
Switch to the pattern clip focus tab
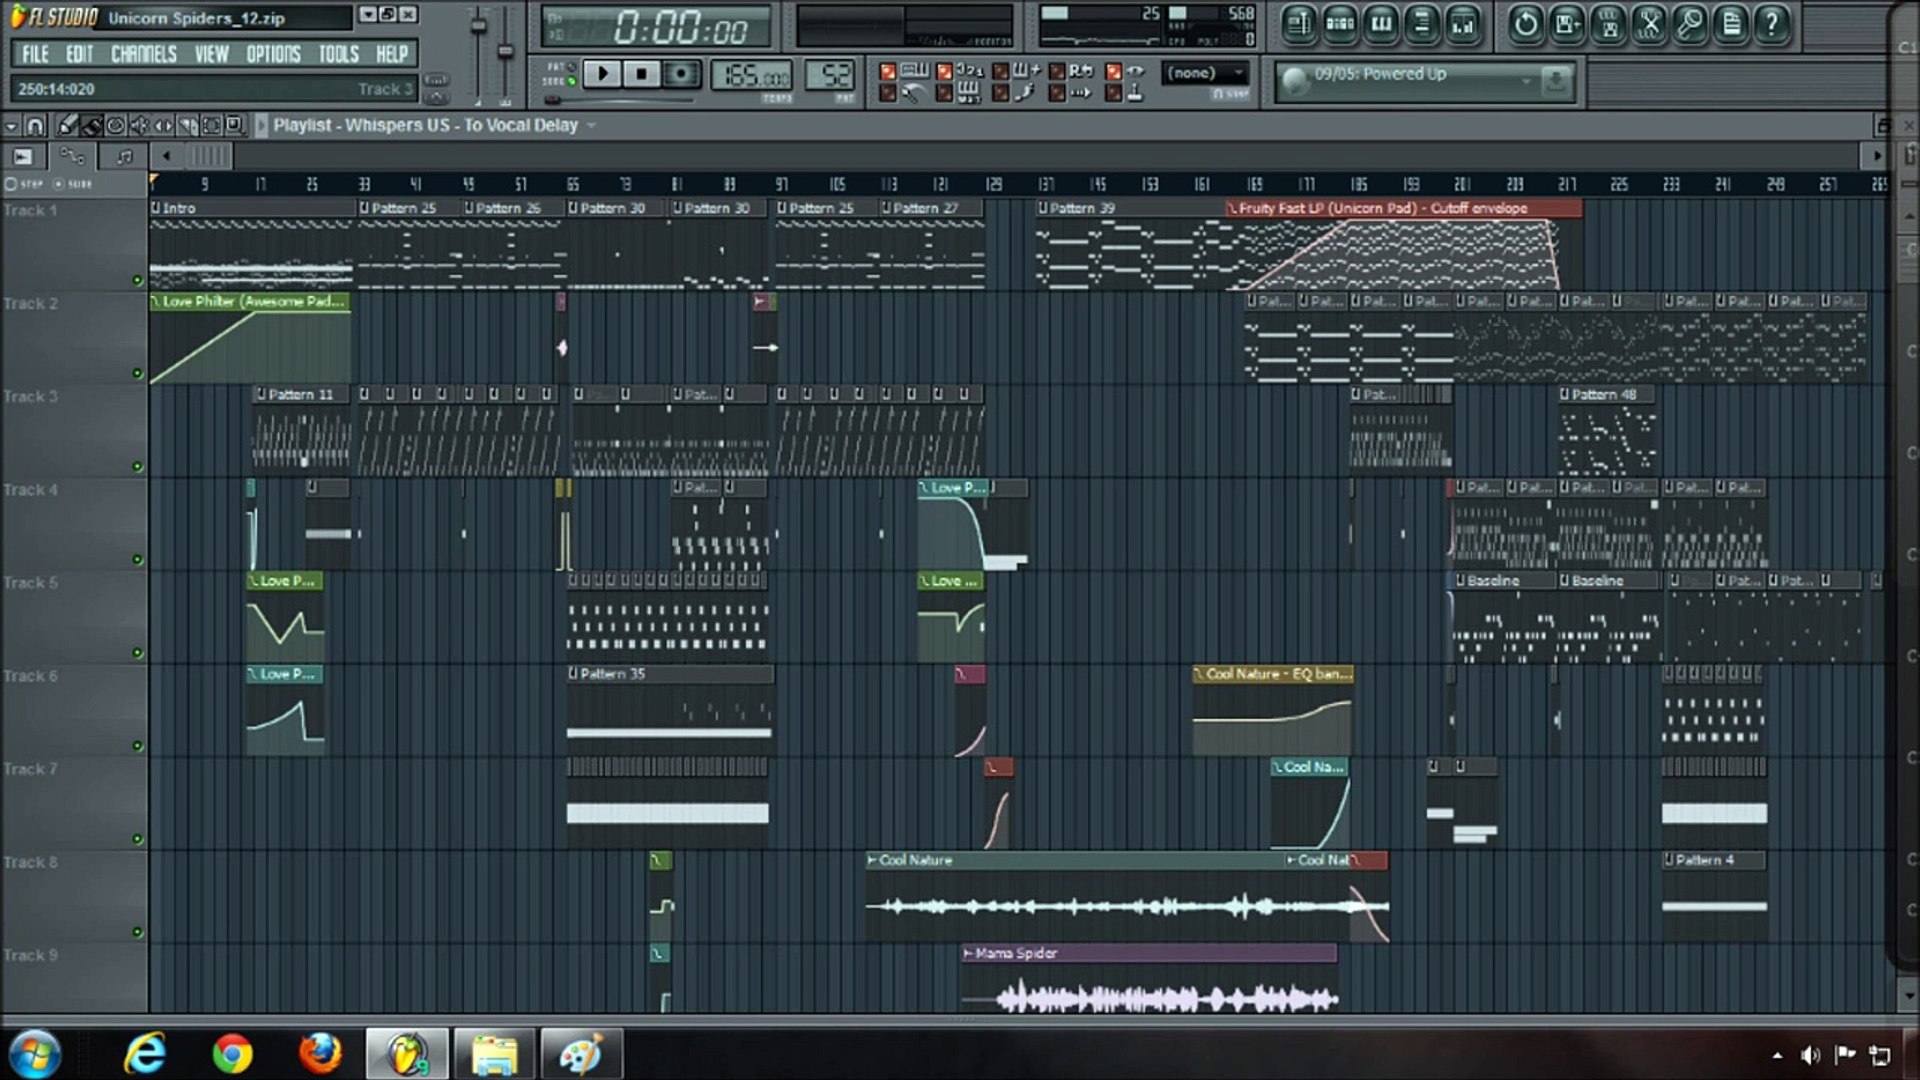[x=123, y=156]
